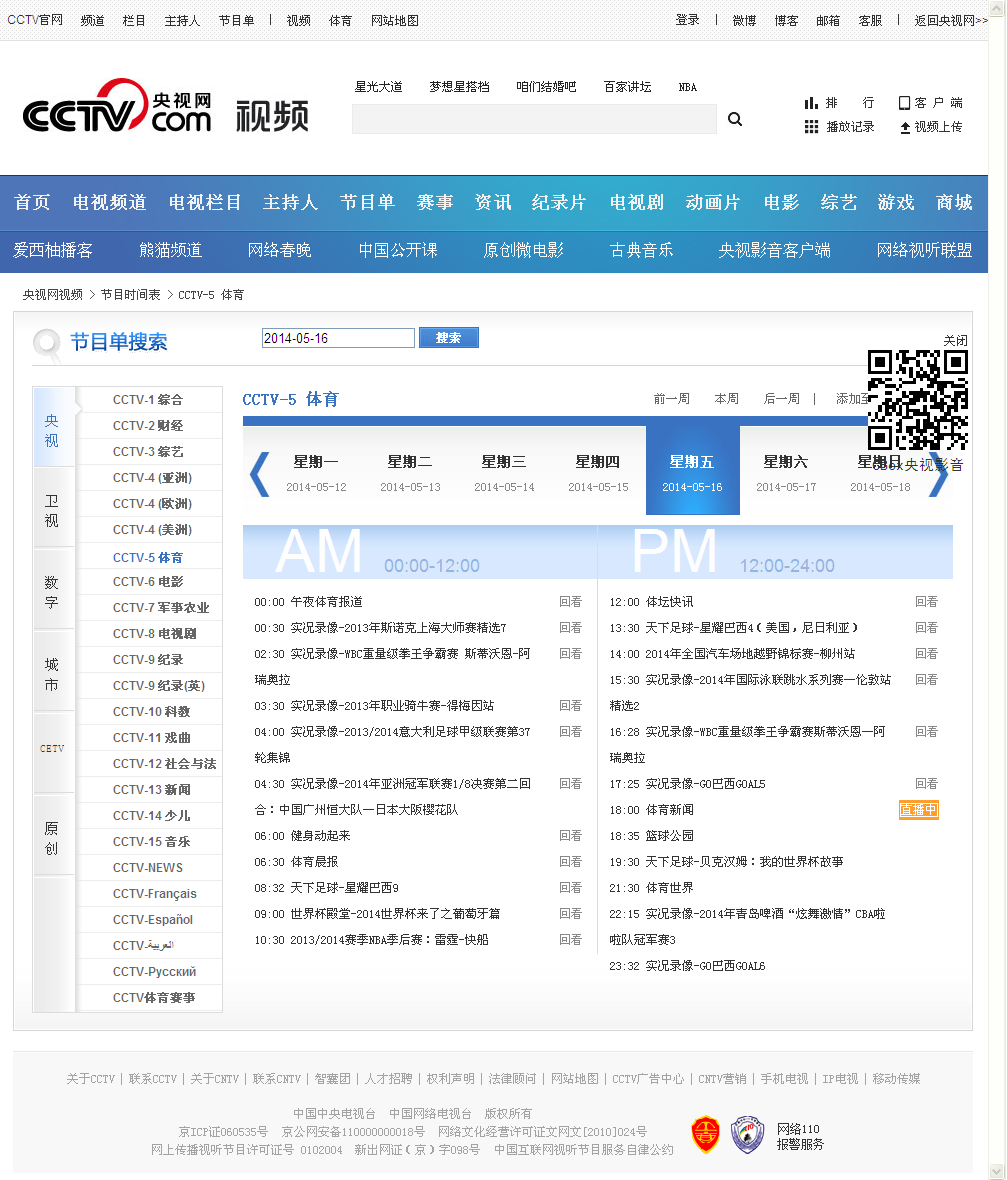Click the top video search box

point(534,119)
